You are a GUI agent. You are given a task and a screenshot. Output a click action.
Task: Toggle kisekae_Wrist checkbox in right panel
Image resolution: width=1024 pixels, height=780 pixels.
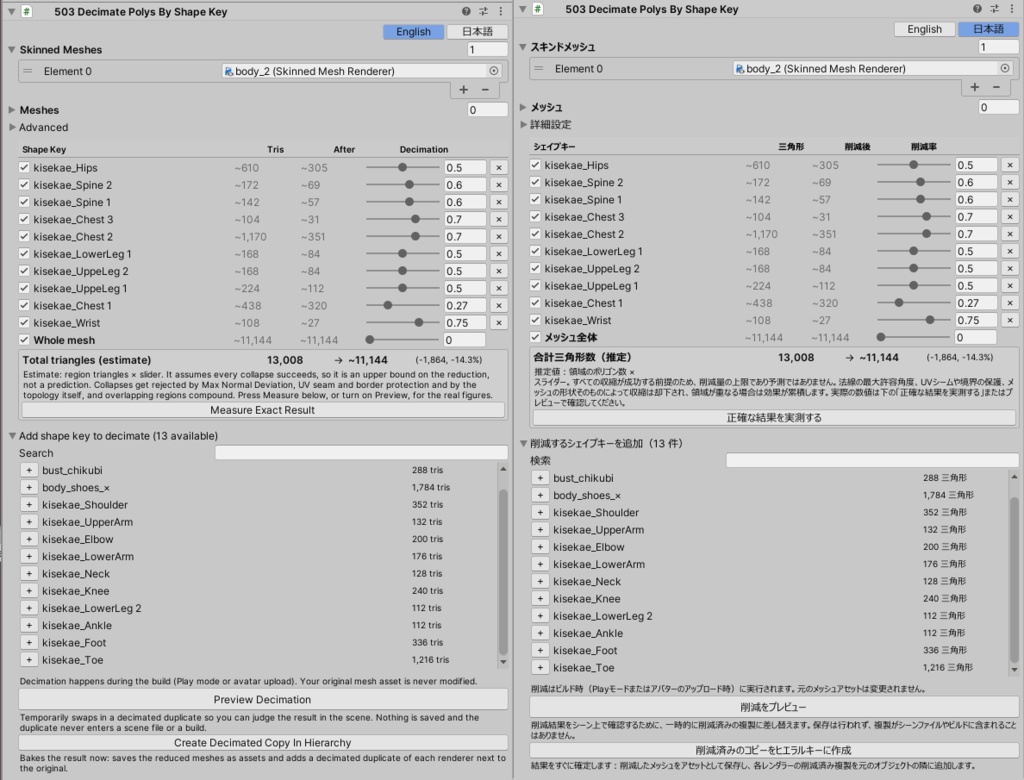pos(536,320)
